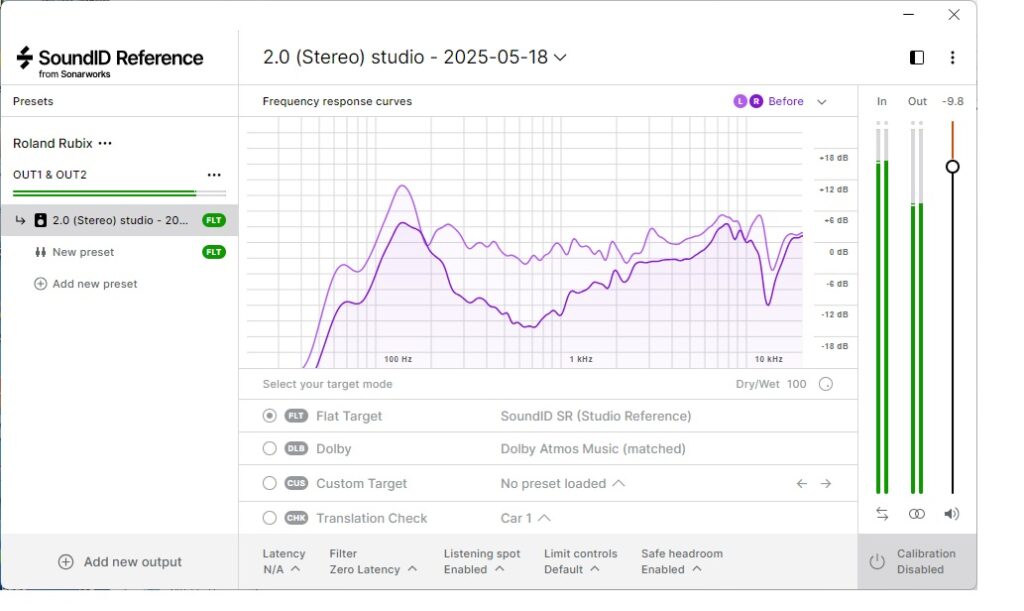Expand the stereo studio profile dropdown
1024x611 pixels.
pyautogui.click(x=560, y=58)
